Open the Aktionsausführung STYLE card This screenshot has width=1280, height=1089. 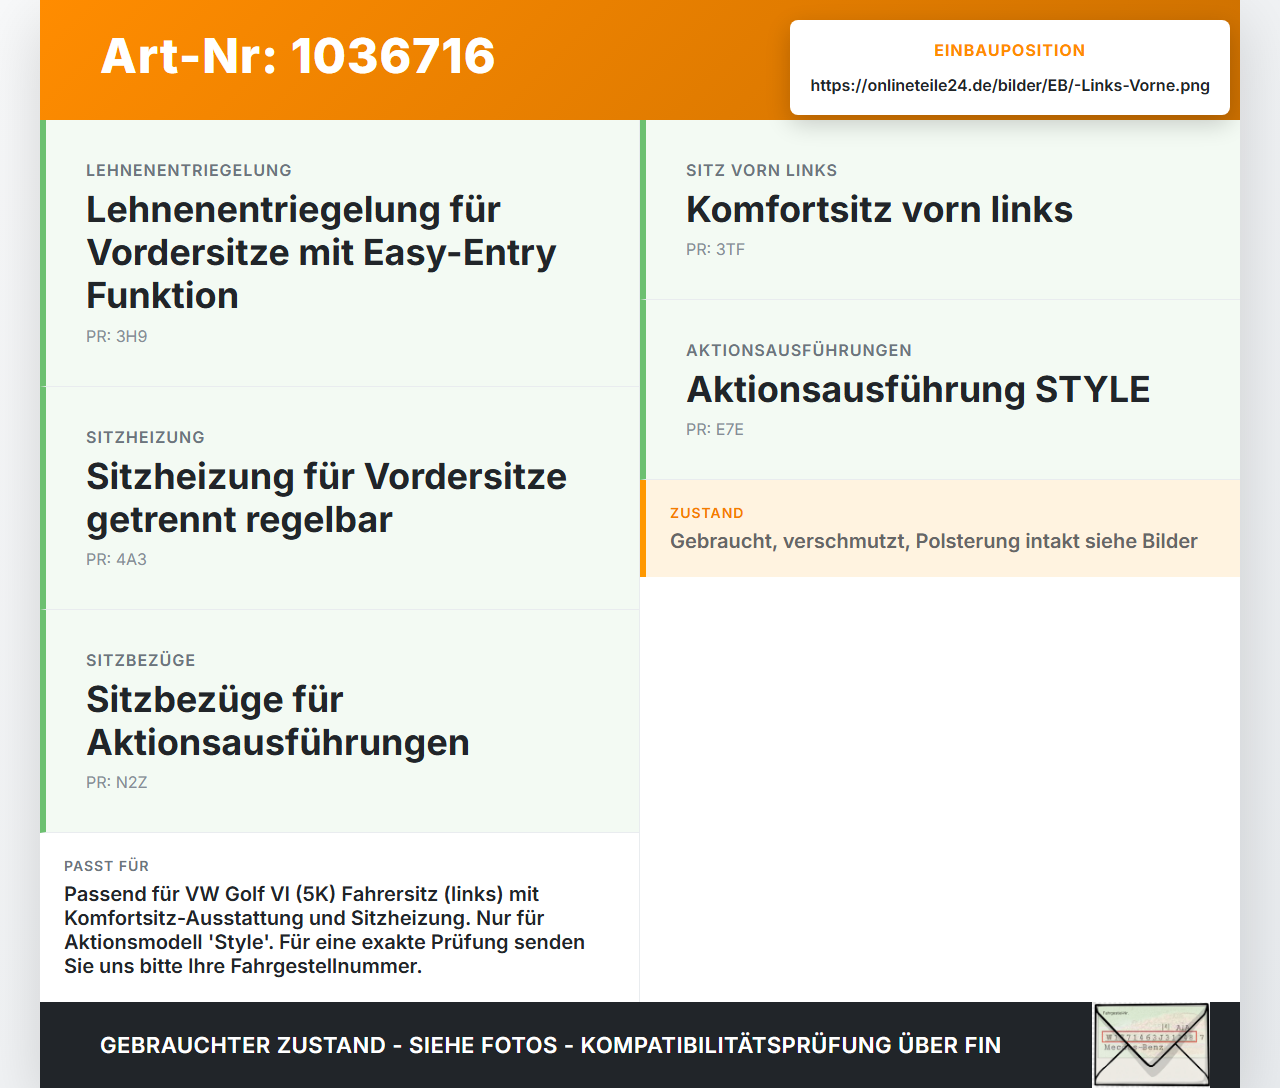[x=940, y=390]
